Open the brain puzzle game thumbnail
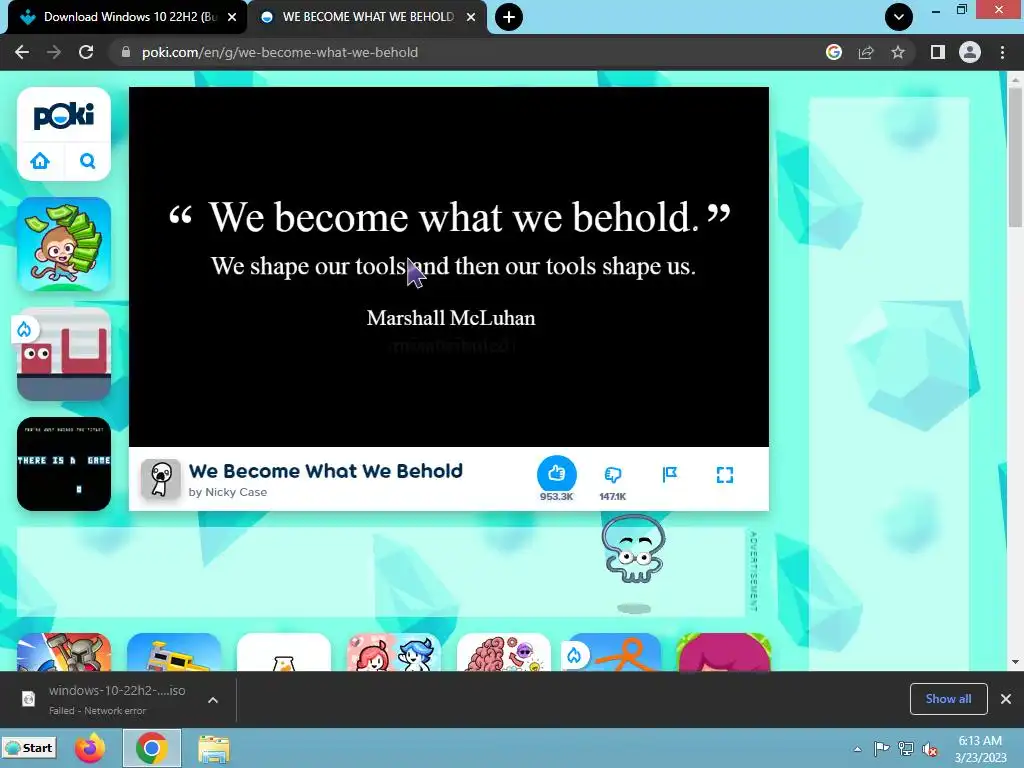Image resolution: width=1024 pixels, height=768 pixels. click(x=504, y=652)
